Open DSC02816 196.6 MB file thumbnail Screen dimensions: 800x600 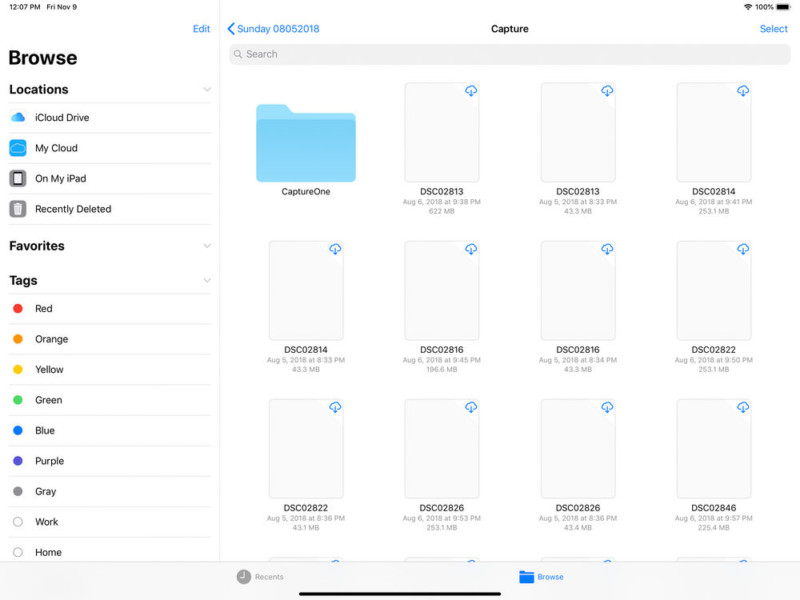tap(441, 290)
